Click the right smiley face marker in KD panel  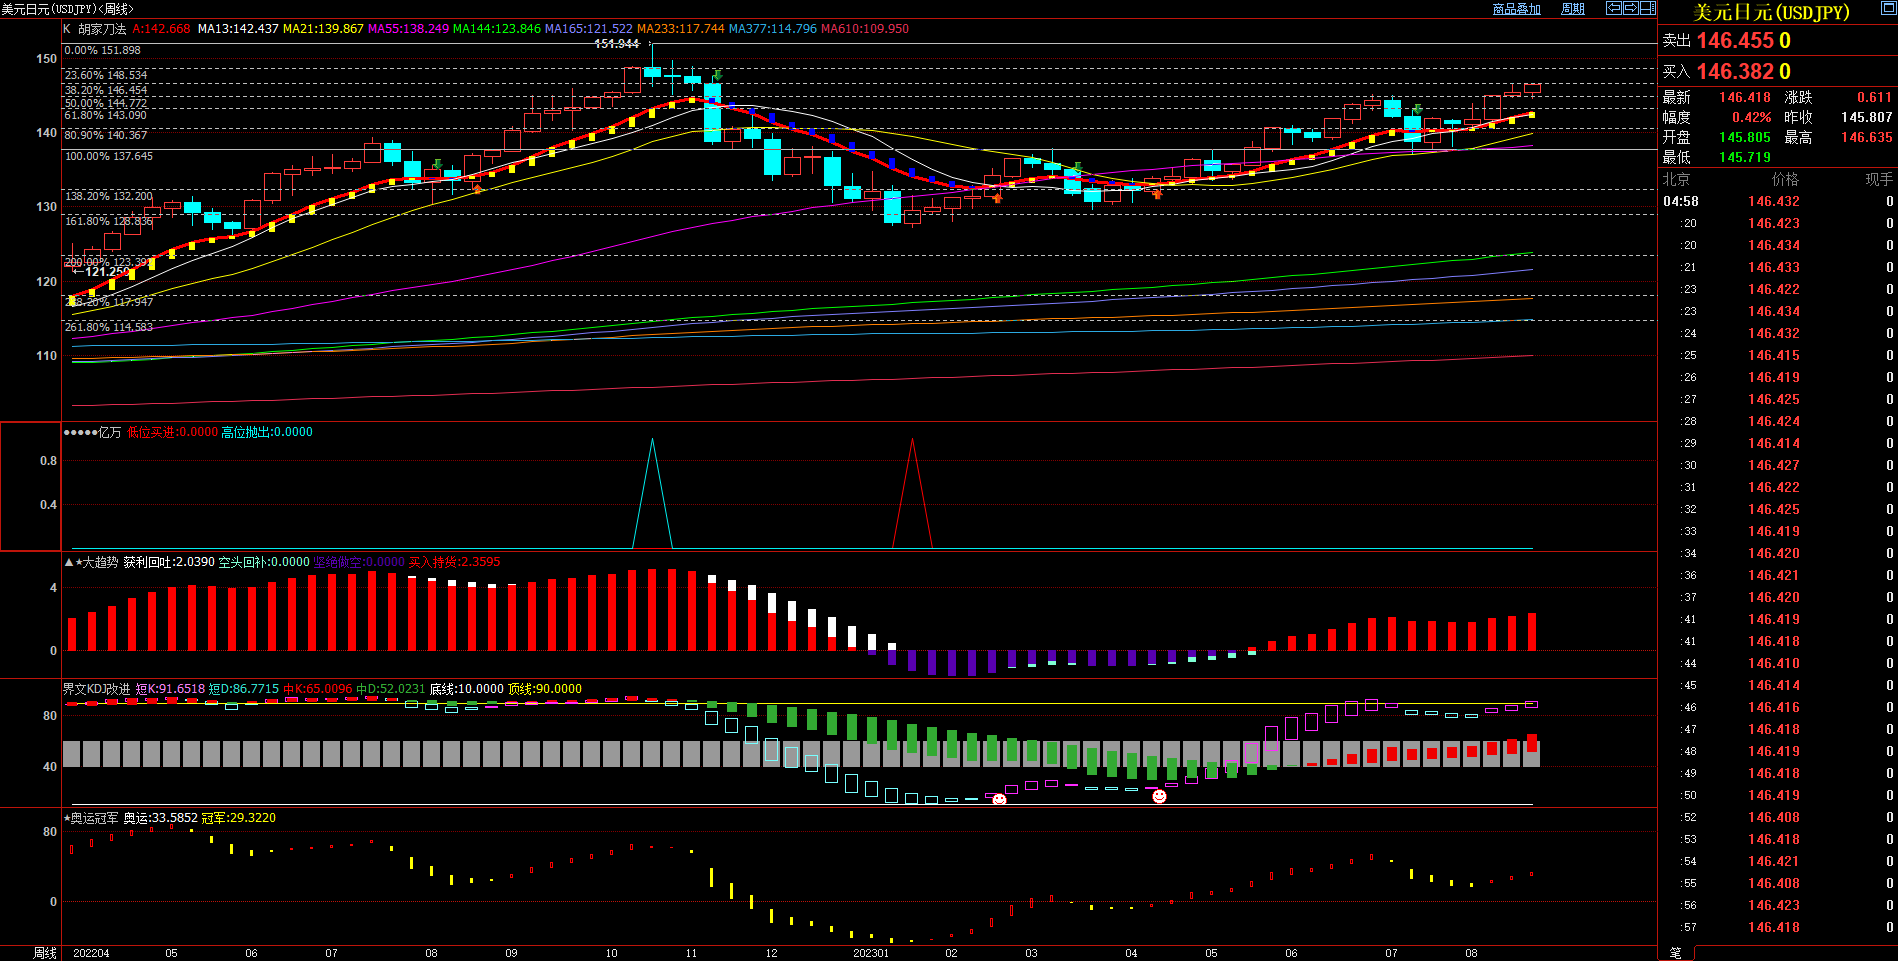click(1159, 796)
